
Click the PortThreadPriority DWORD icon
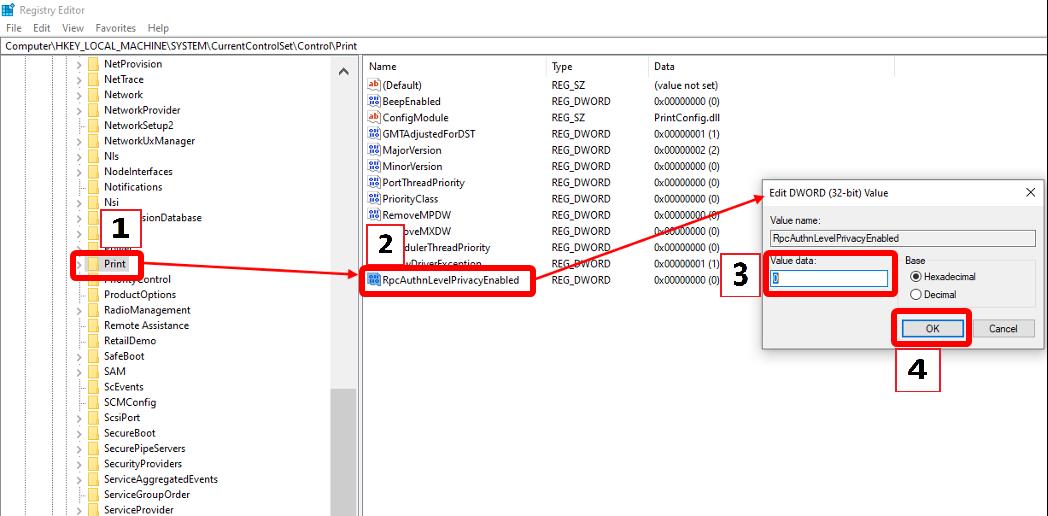click(374, 182)
